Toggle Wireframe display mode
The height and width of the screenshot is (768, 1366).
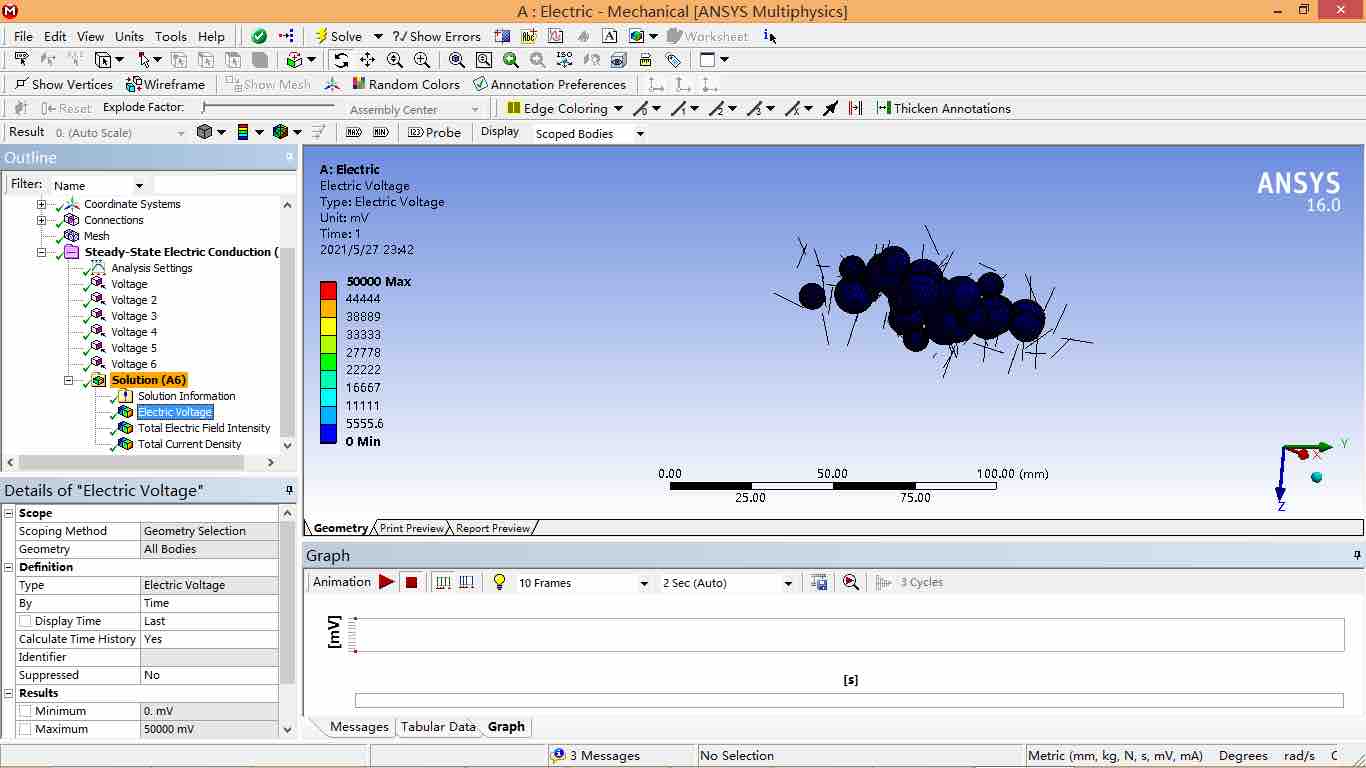[165, 84]
